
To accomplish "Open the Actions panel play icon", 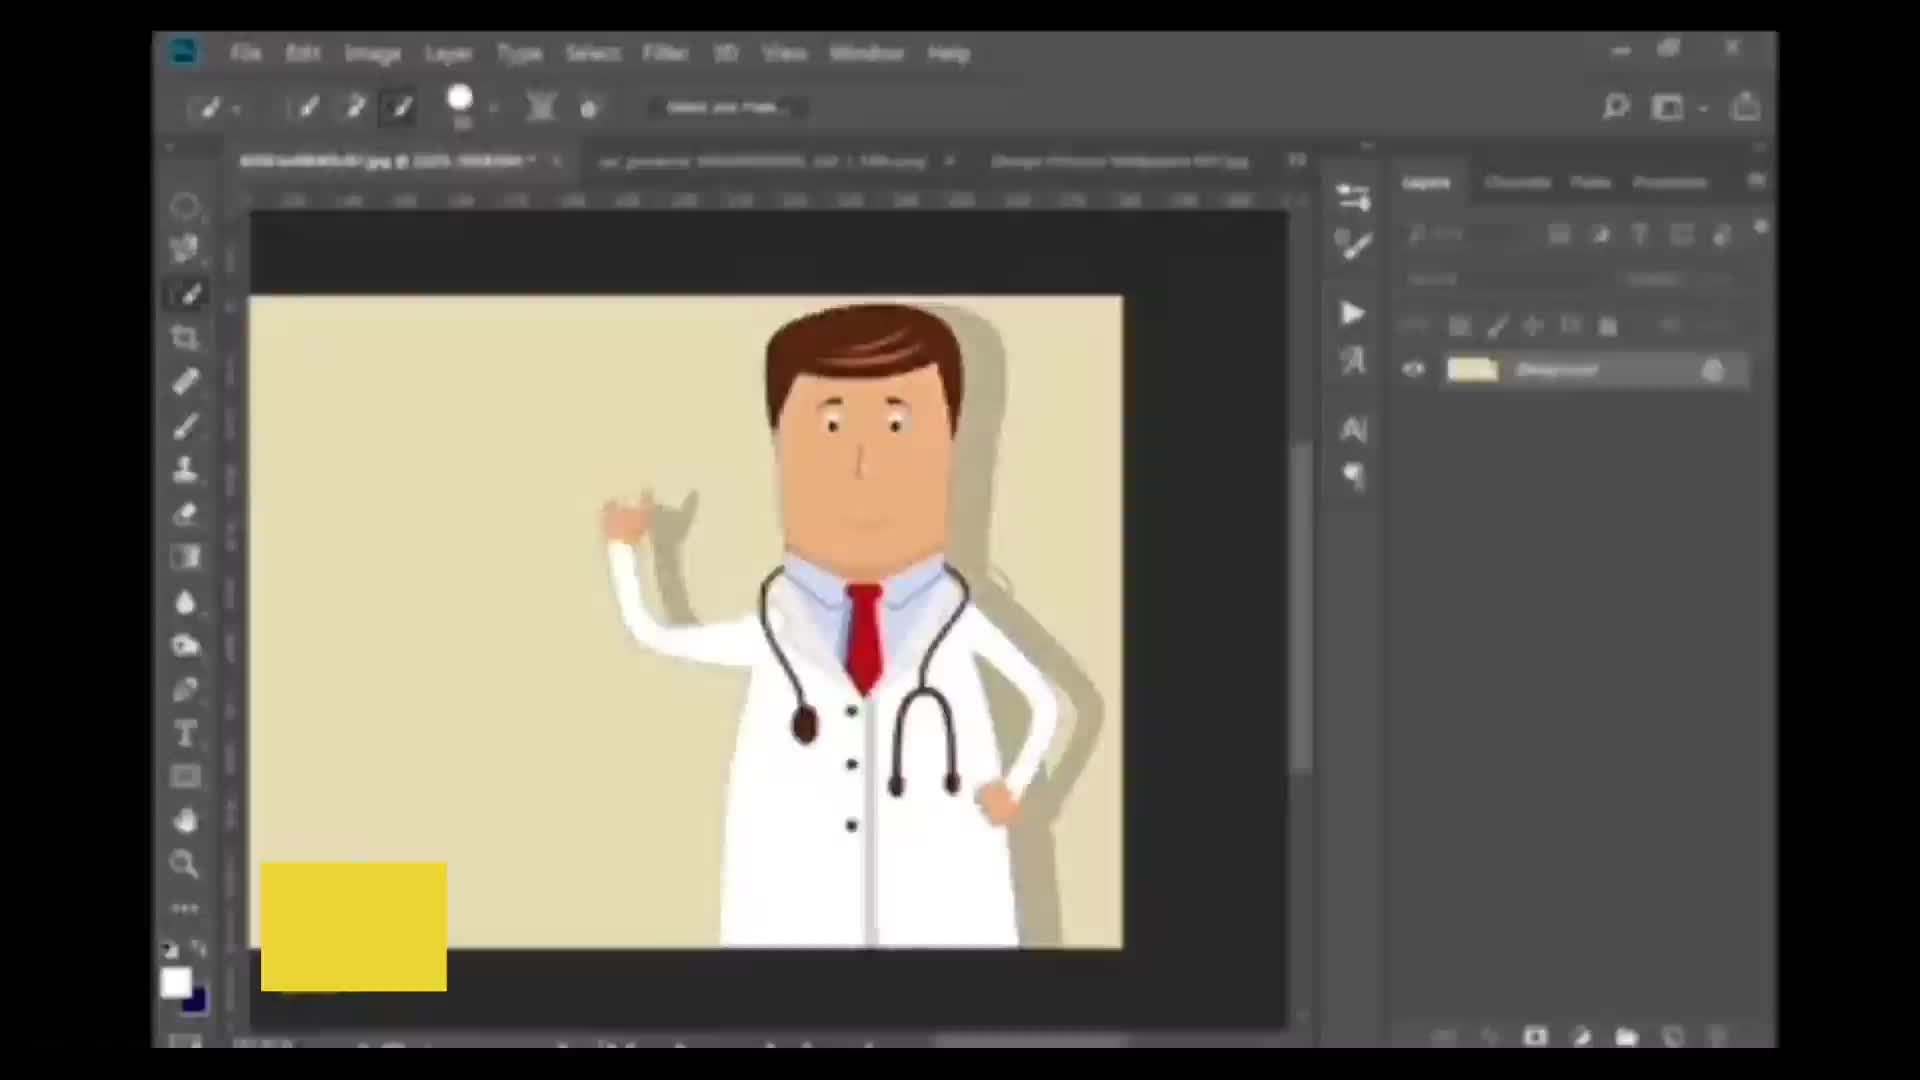I will click(1352, 314).
